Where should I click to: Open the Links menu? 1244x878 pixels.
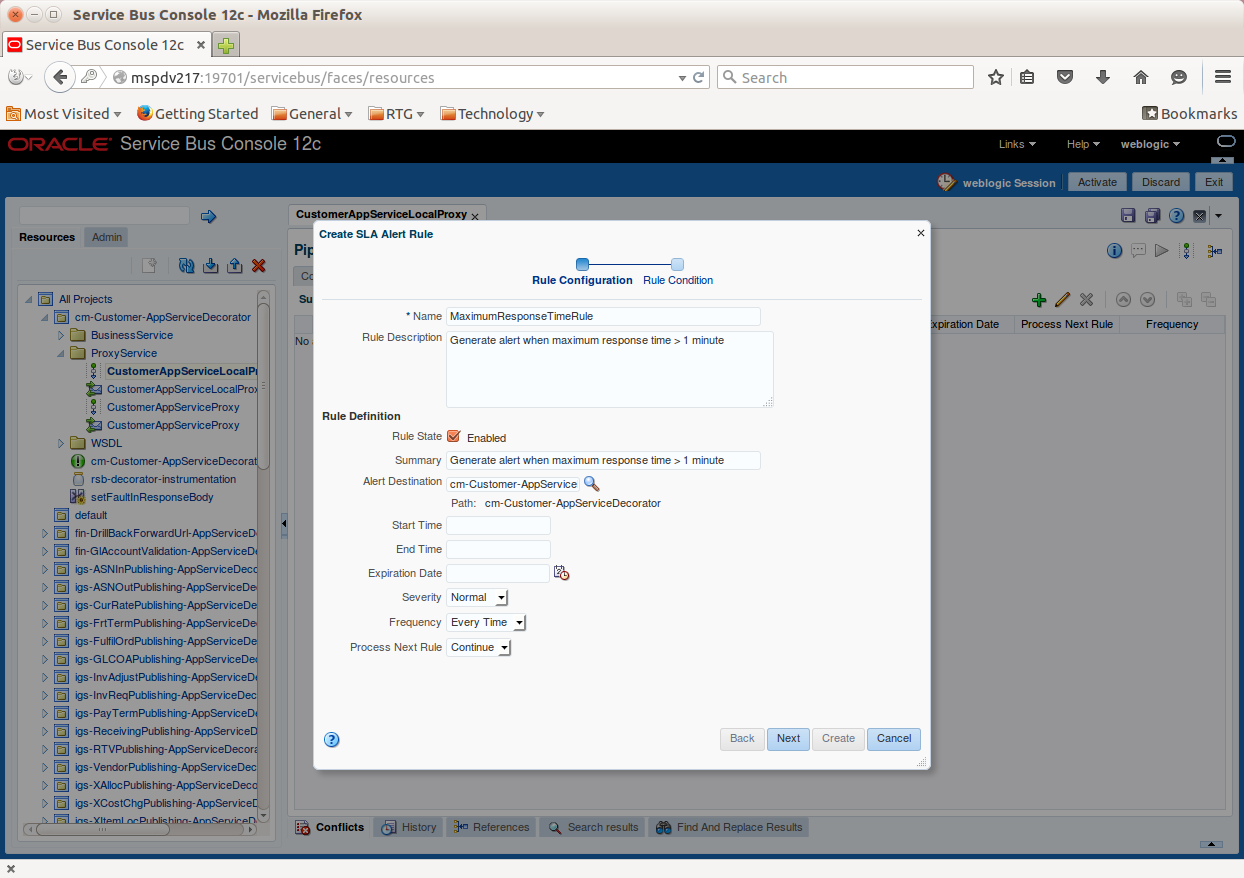tap(1017, 144)
